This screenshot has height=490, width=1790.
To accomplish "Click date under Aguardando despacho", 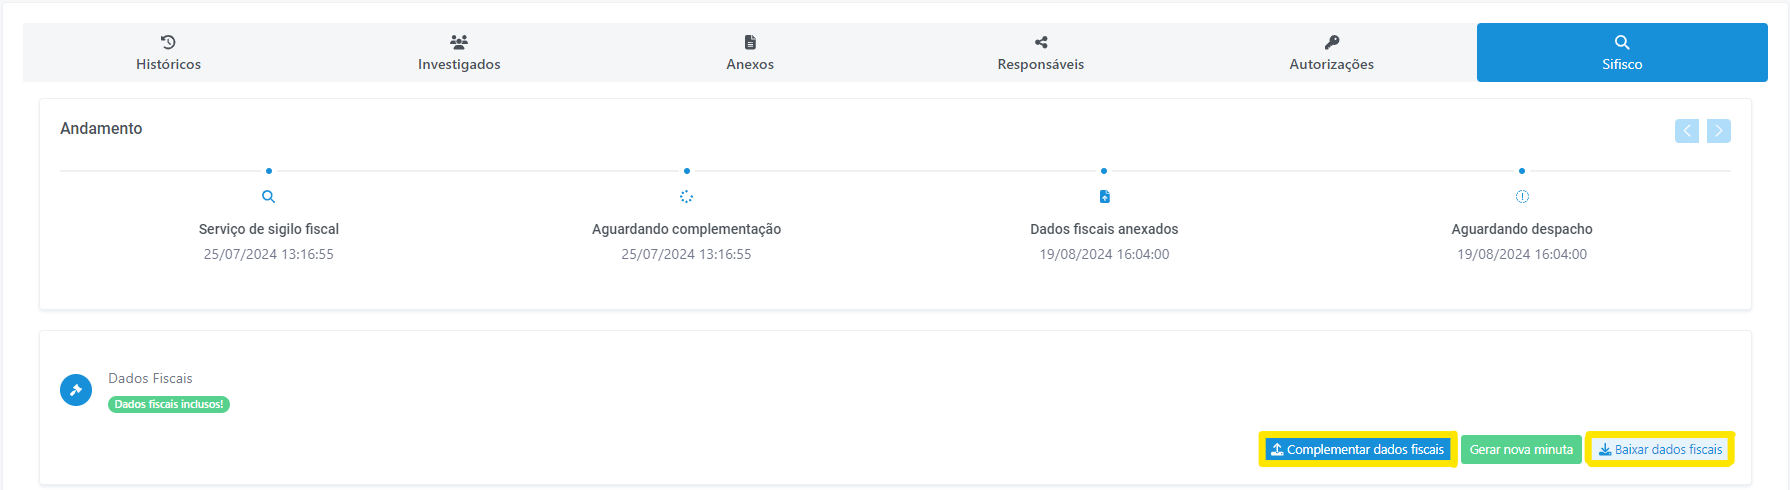I will [x=1522, y=254].
